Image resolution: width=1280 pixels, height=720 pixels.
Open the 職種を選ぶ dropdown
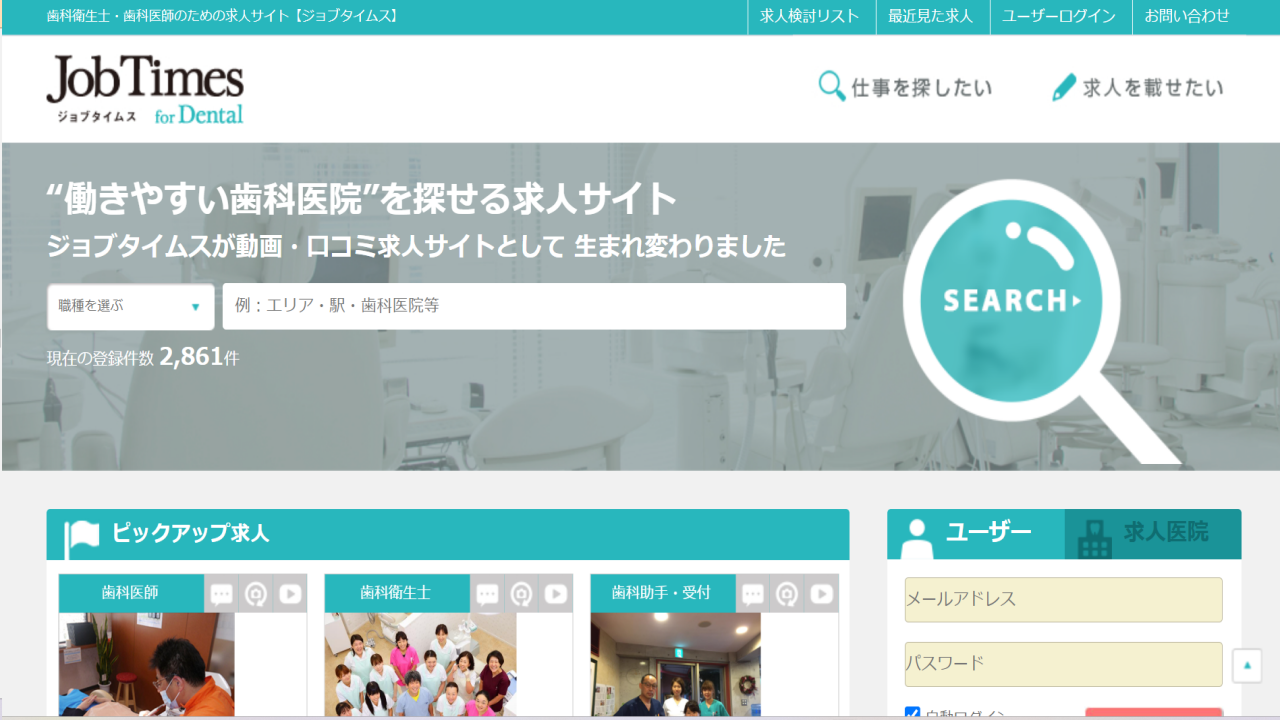(130, 306)
